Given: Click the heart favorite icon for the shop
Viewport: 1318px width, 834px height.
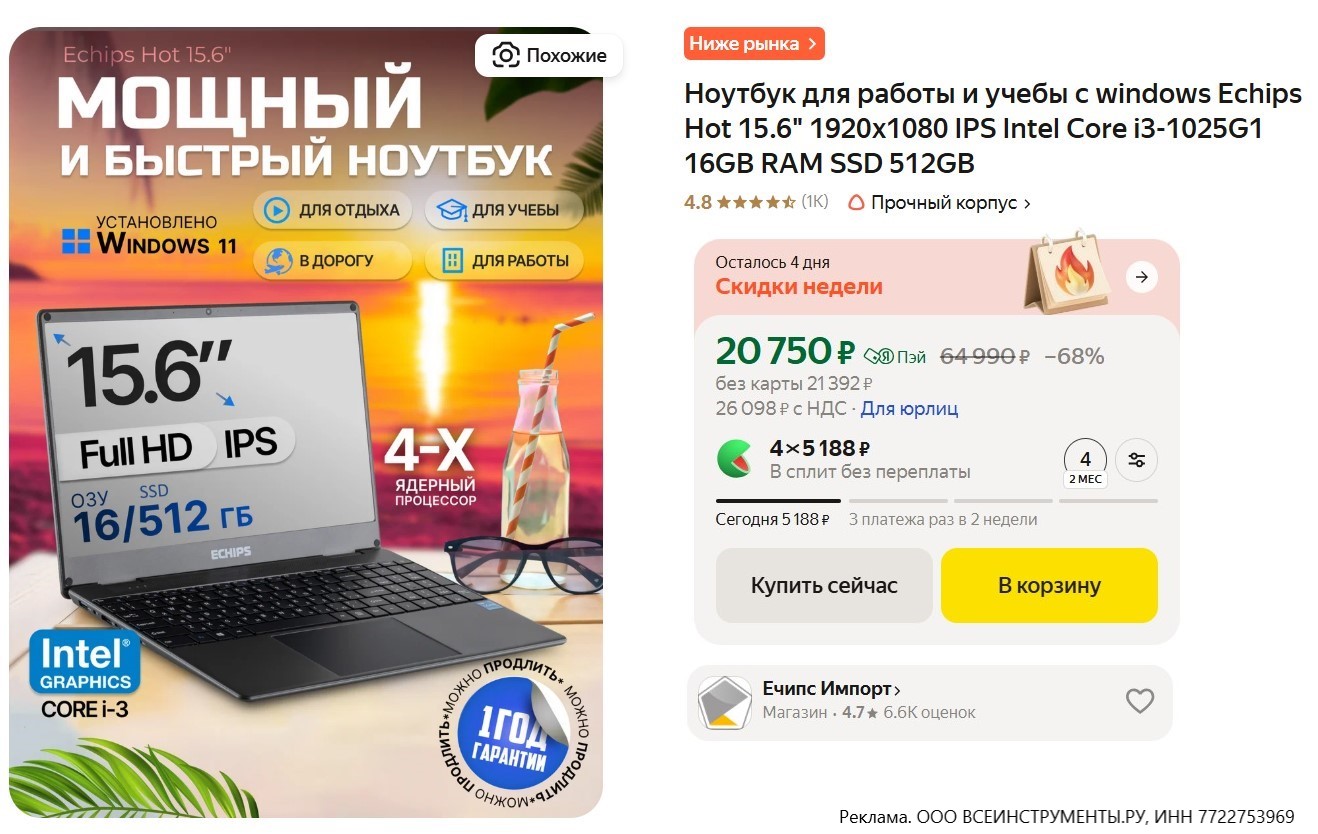Looking at the screenshot, I should click(1139, 701).
